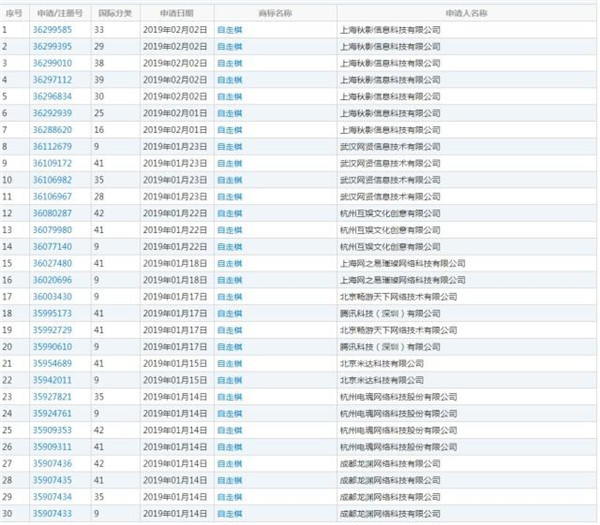
Task: Select date 2019年01月15日 in row 22
Action: (x=175, y=380)
